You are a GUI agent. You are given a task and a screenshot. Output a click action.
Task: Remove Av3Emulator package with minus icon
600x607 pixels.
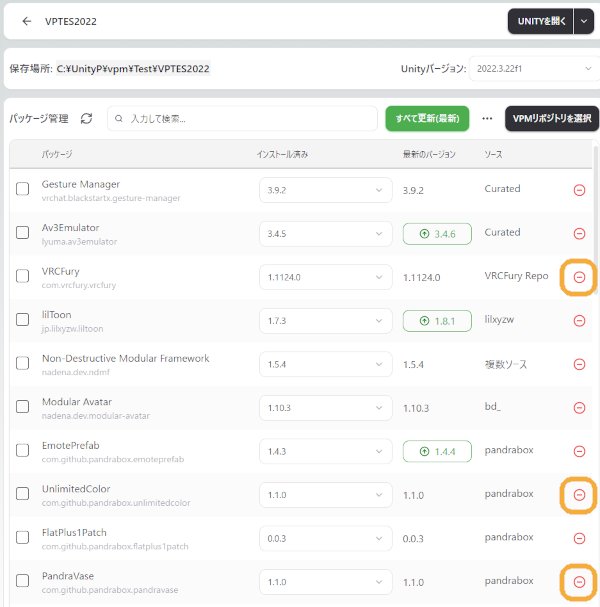click(x=579, y=234)
